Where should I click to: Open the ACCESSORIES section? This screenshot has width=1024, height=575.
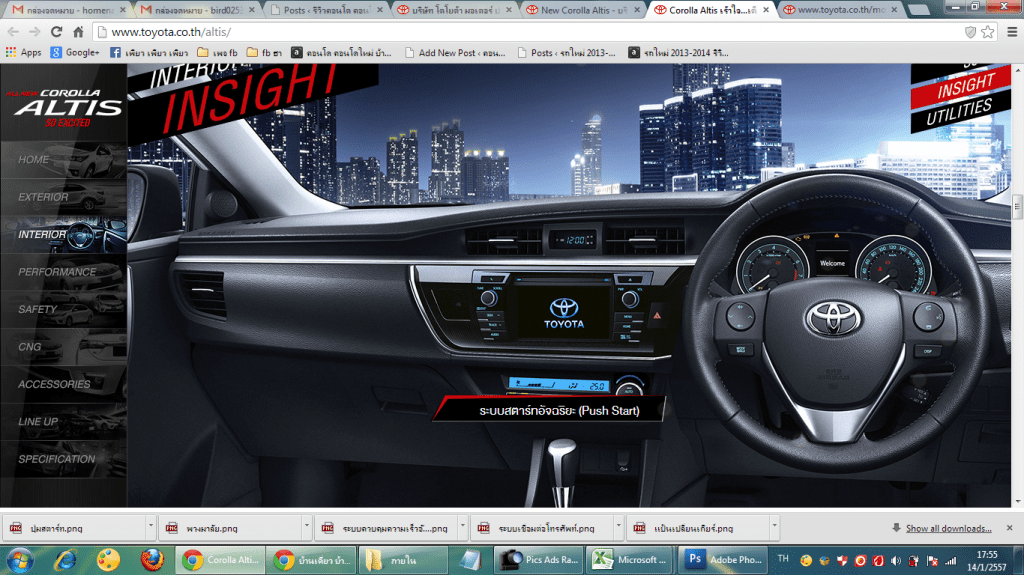63,384
